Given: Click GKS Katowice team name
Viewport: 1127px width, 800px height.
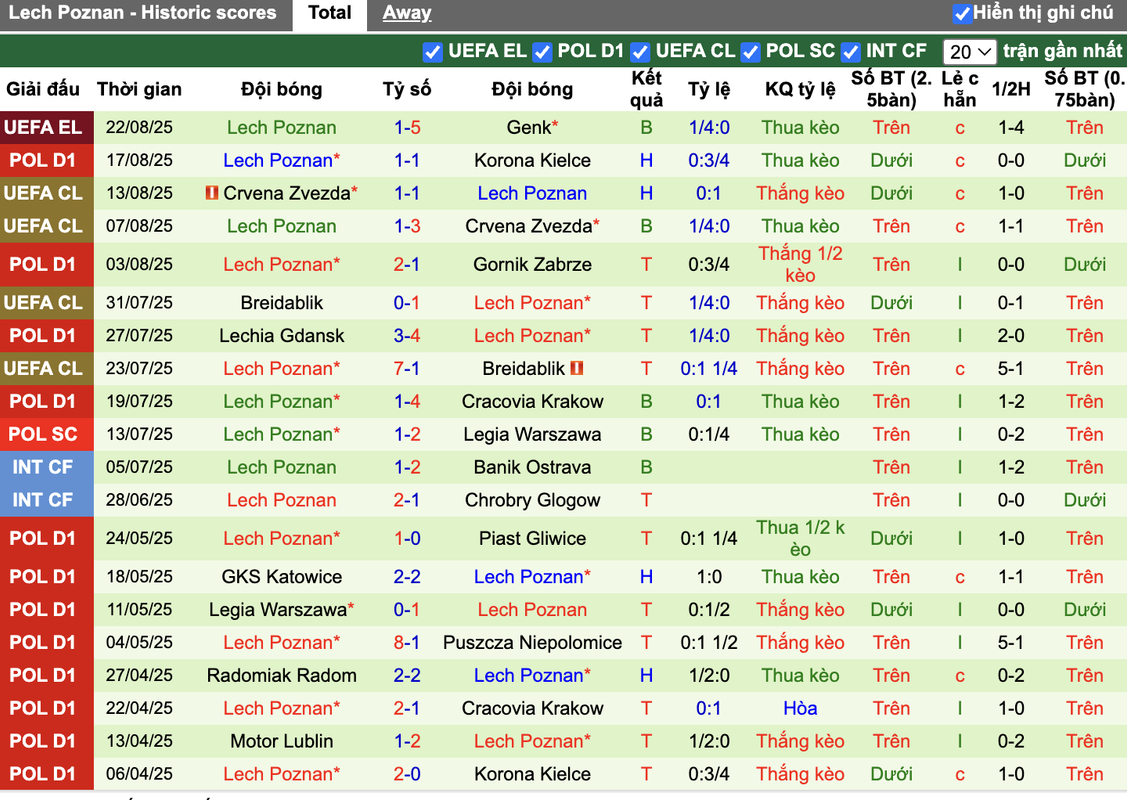Looking at the screenshot, I should click(282, 576).
